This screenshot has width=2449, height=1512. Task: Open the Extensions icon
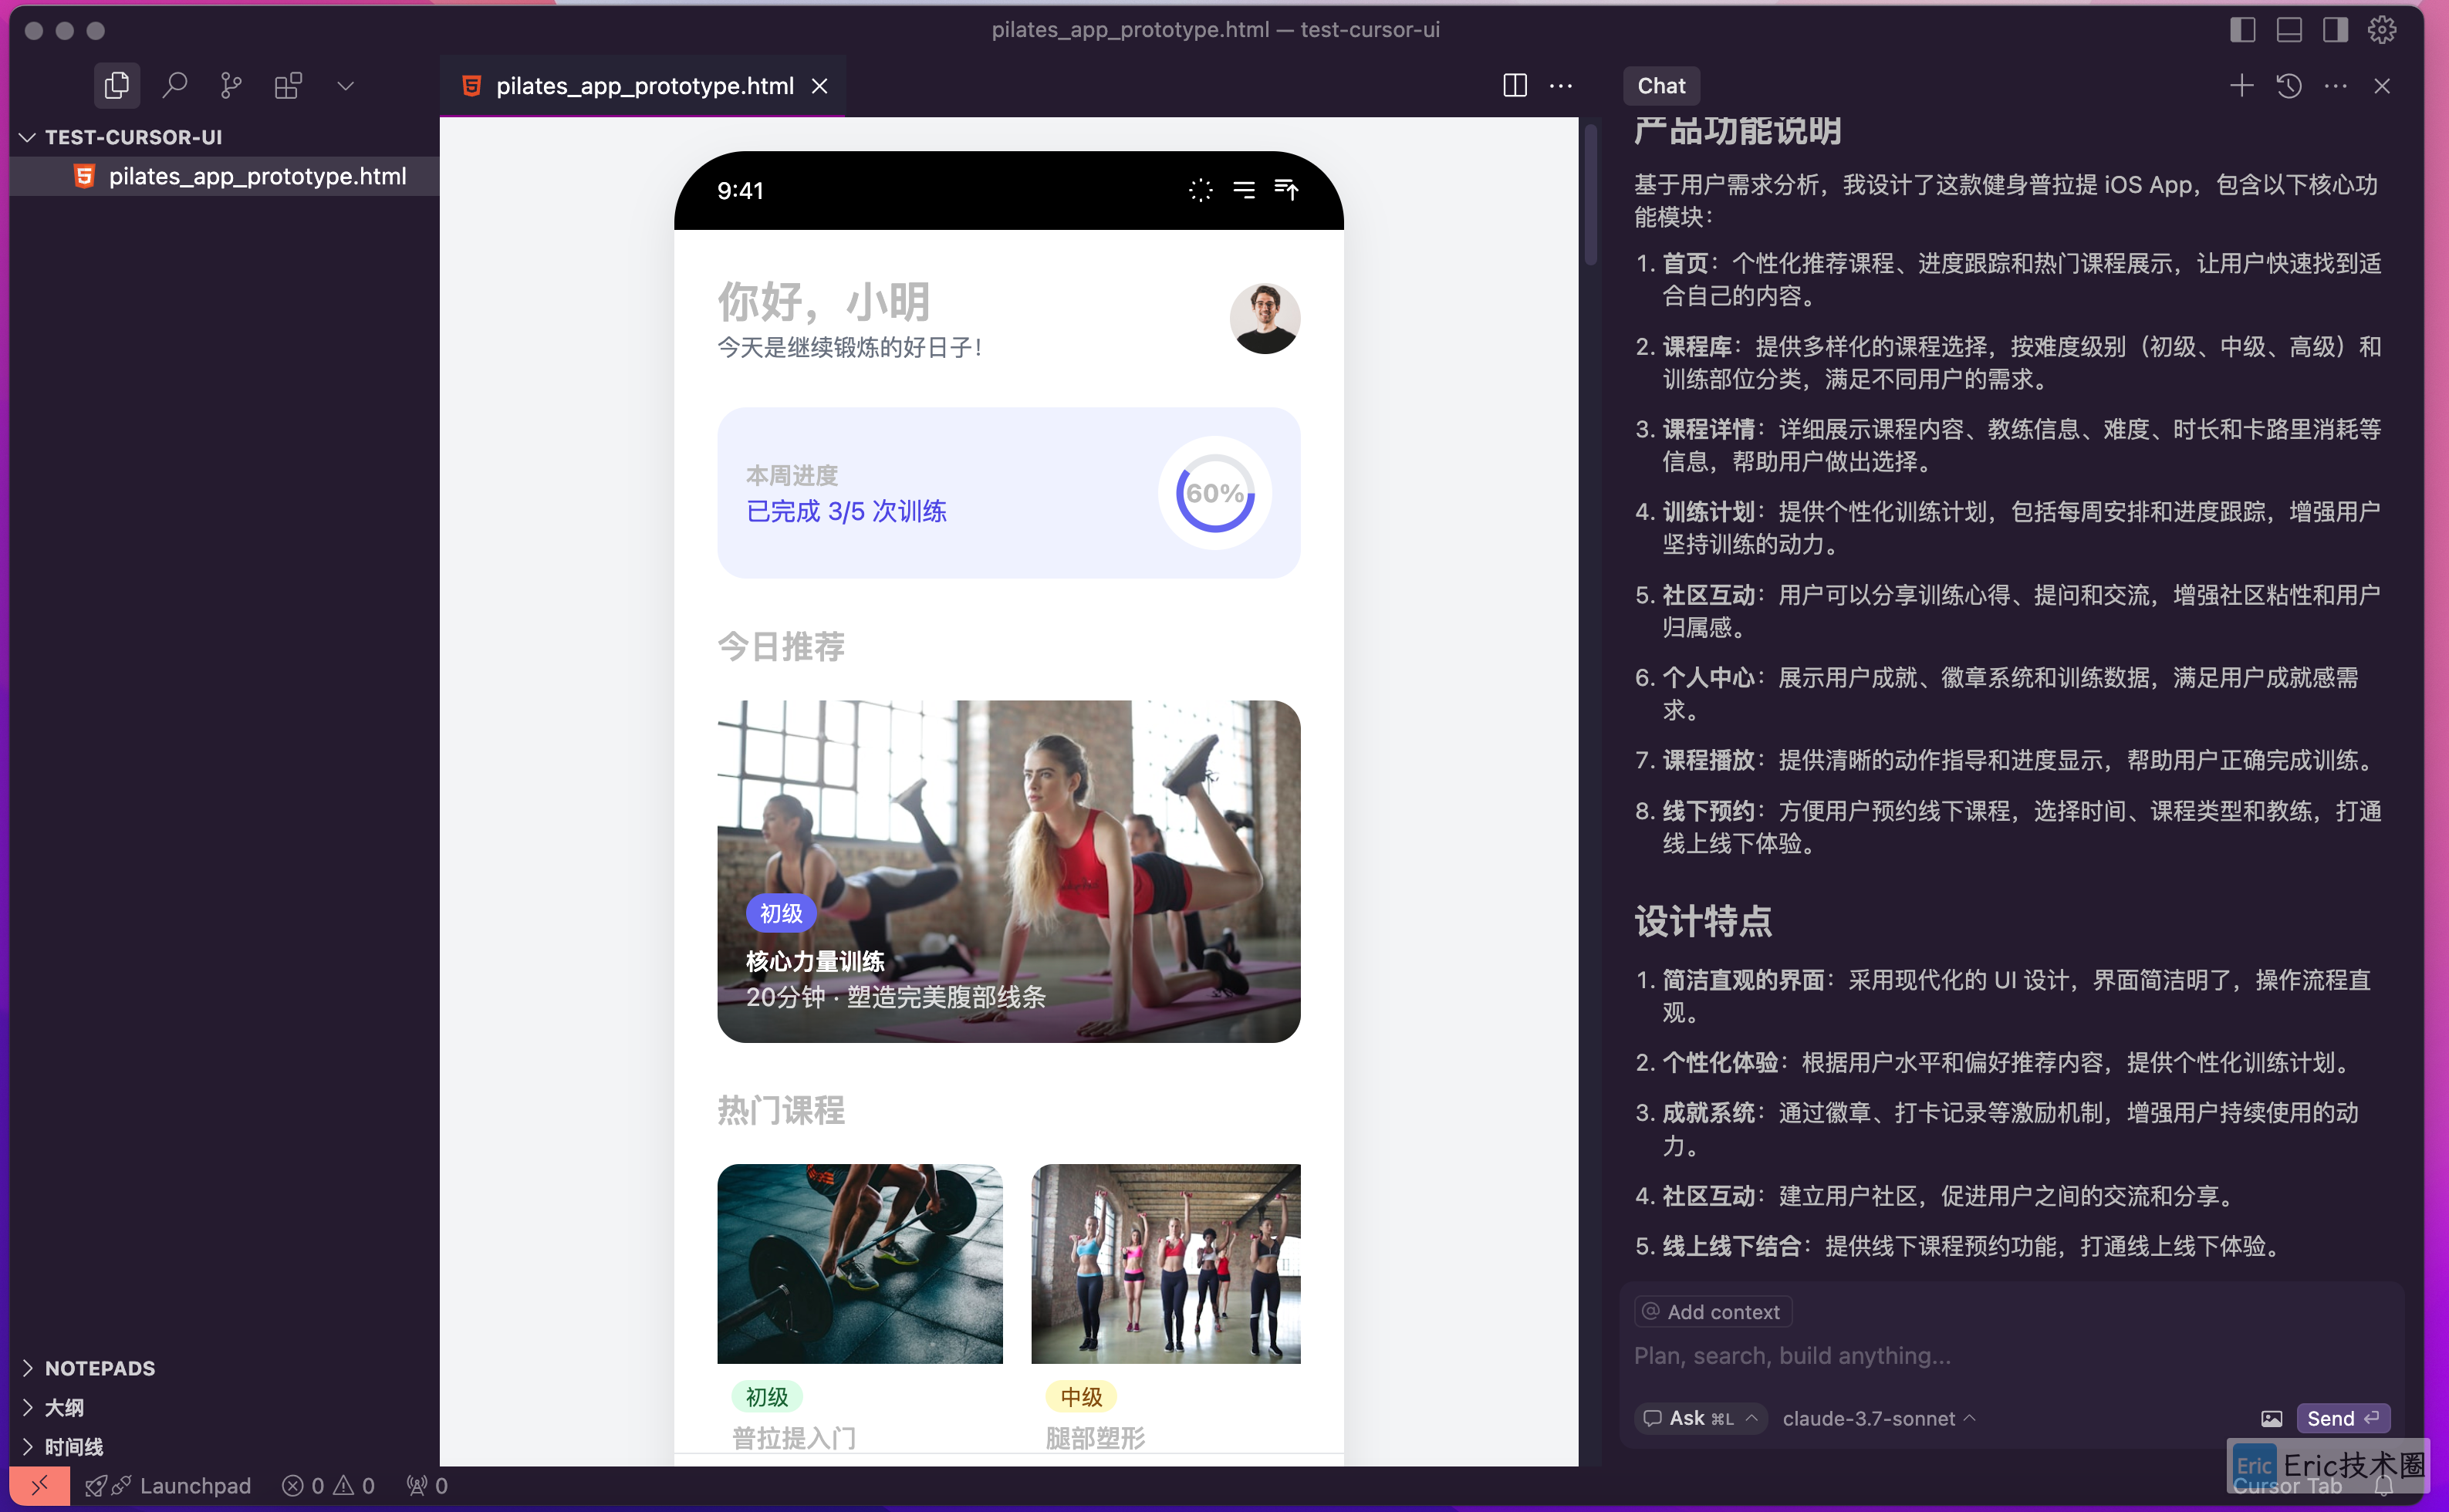pyautogui.click(x=288, y=86)
